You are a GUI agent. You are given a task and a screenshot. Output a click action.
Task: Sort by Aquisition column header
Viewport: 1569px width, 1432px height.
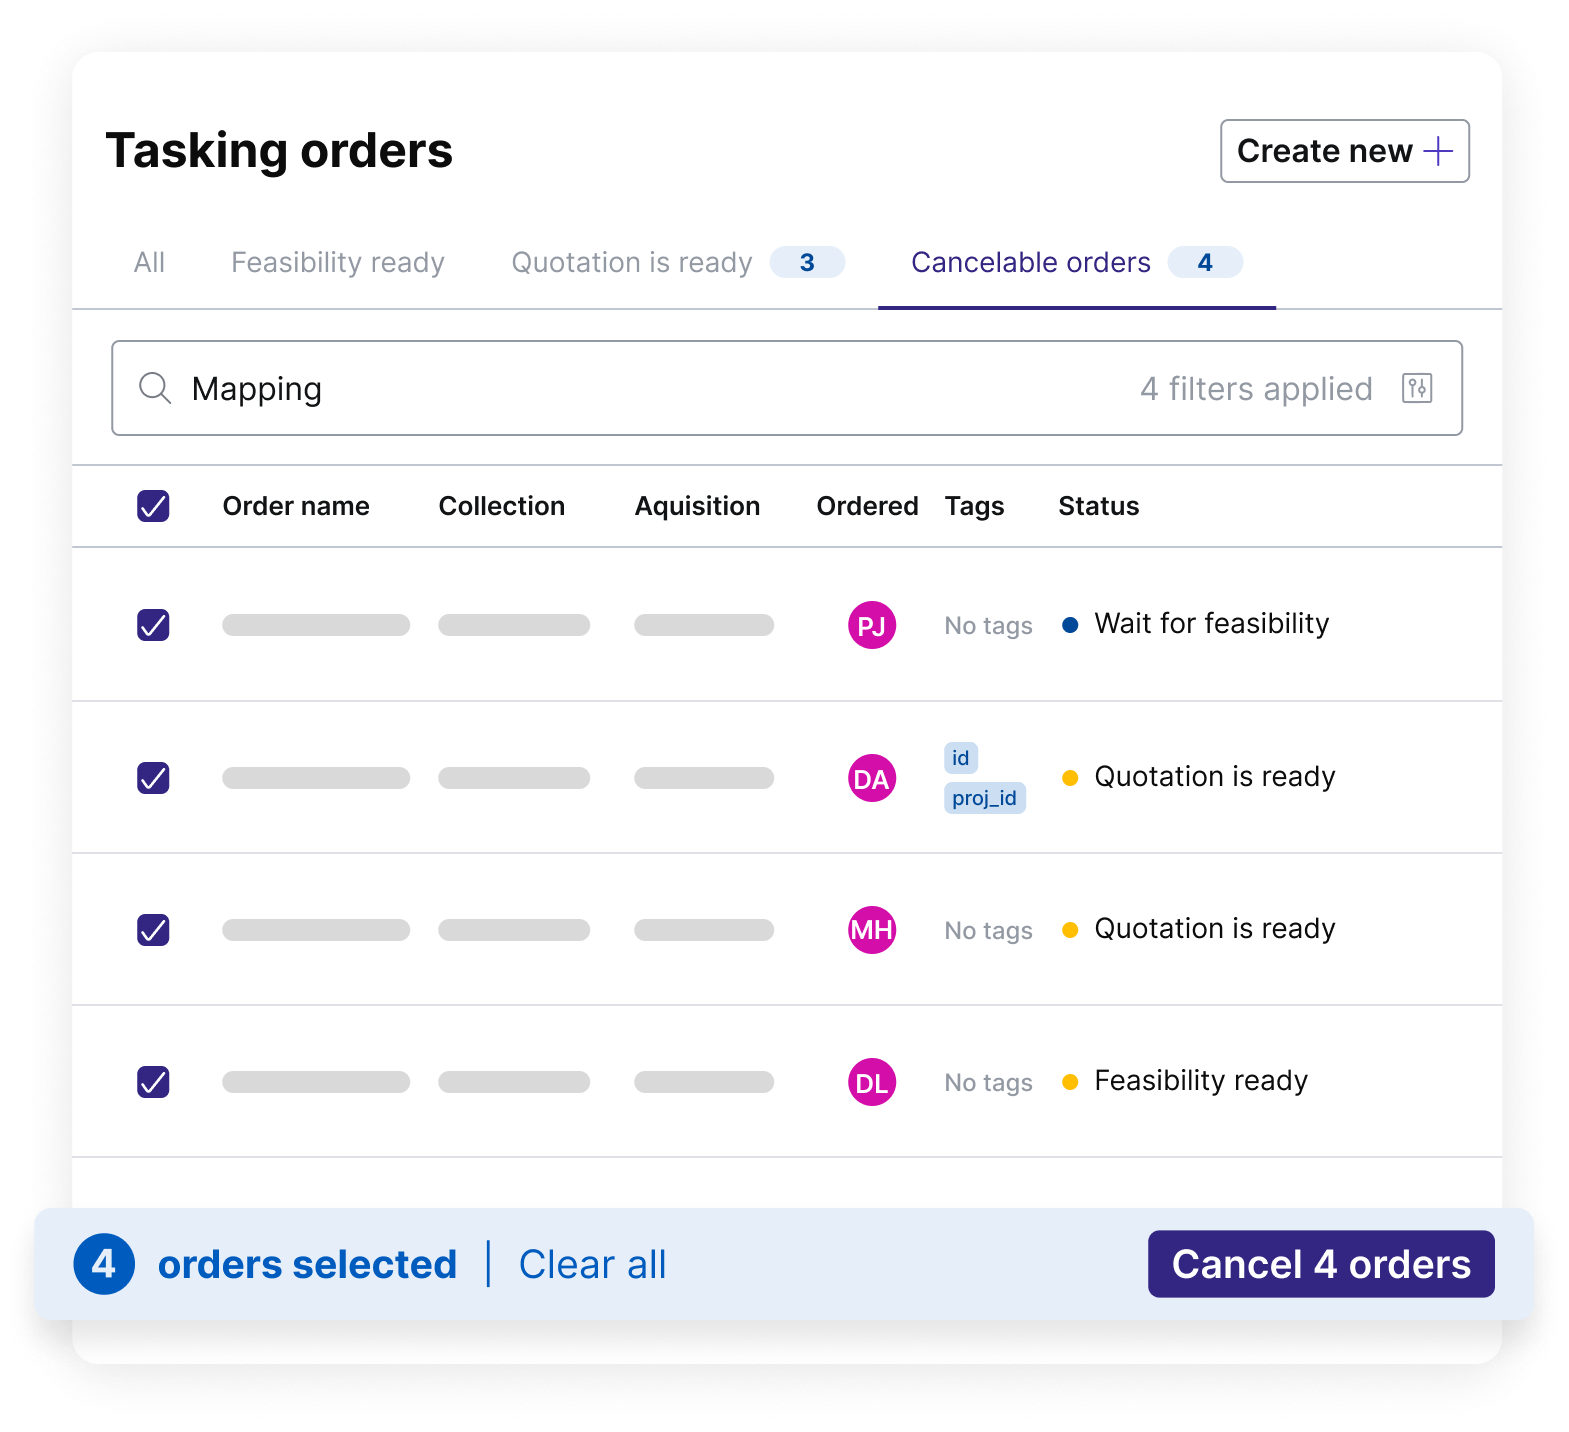coord(697,506)
